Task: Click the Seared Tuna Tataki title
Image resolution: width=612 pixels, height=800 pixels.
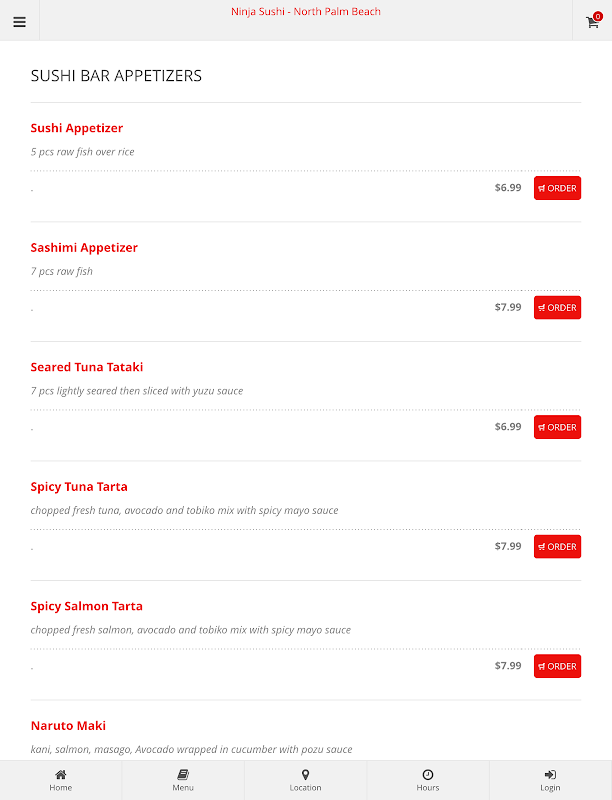Action: 87,367
